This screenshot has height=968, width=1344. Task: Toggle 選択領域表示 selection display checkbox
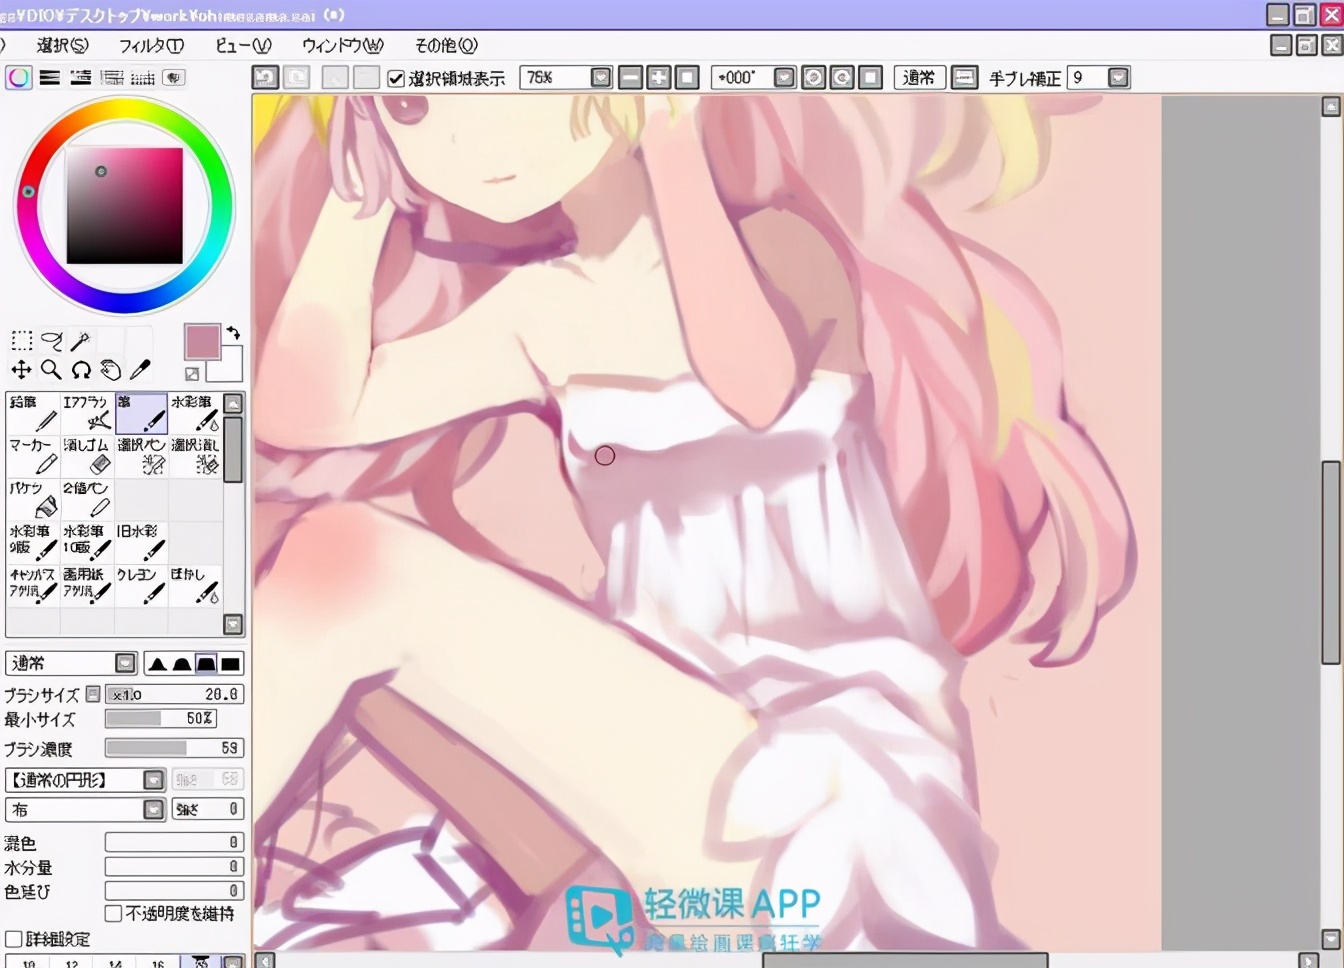tap(396, 78)
